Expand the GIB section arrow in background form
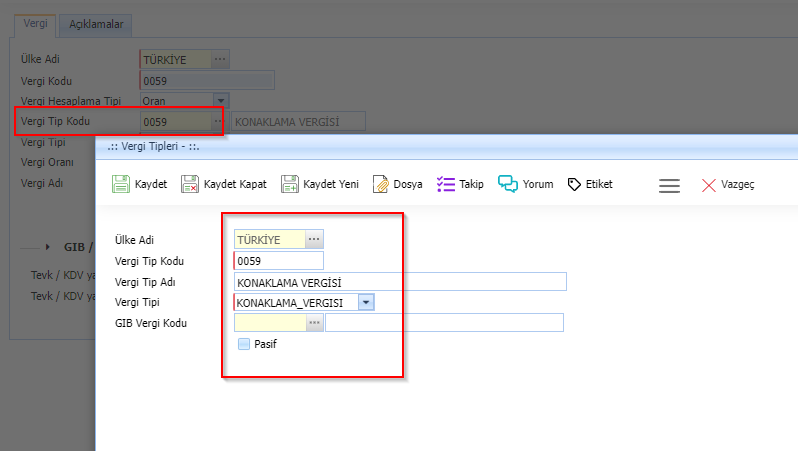 (47, 247)
